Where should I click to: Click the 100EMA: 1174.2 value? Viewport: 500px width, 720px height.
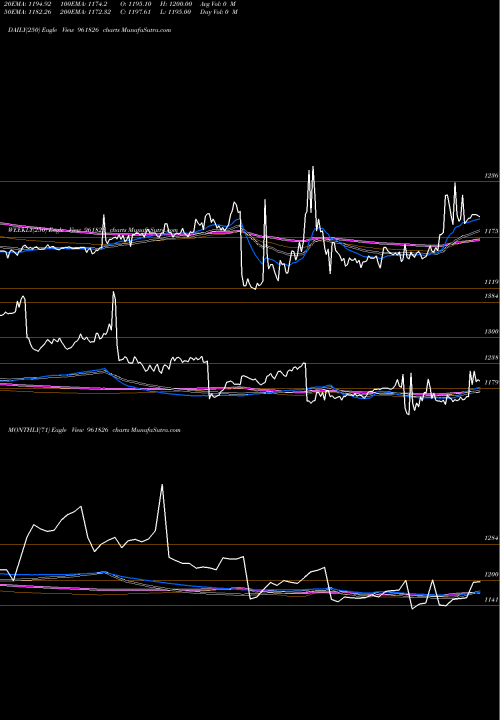click(x=86, y=4)
